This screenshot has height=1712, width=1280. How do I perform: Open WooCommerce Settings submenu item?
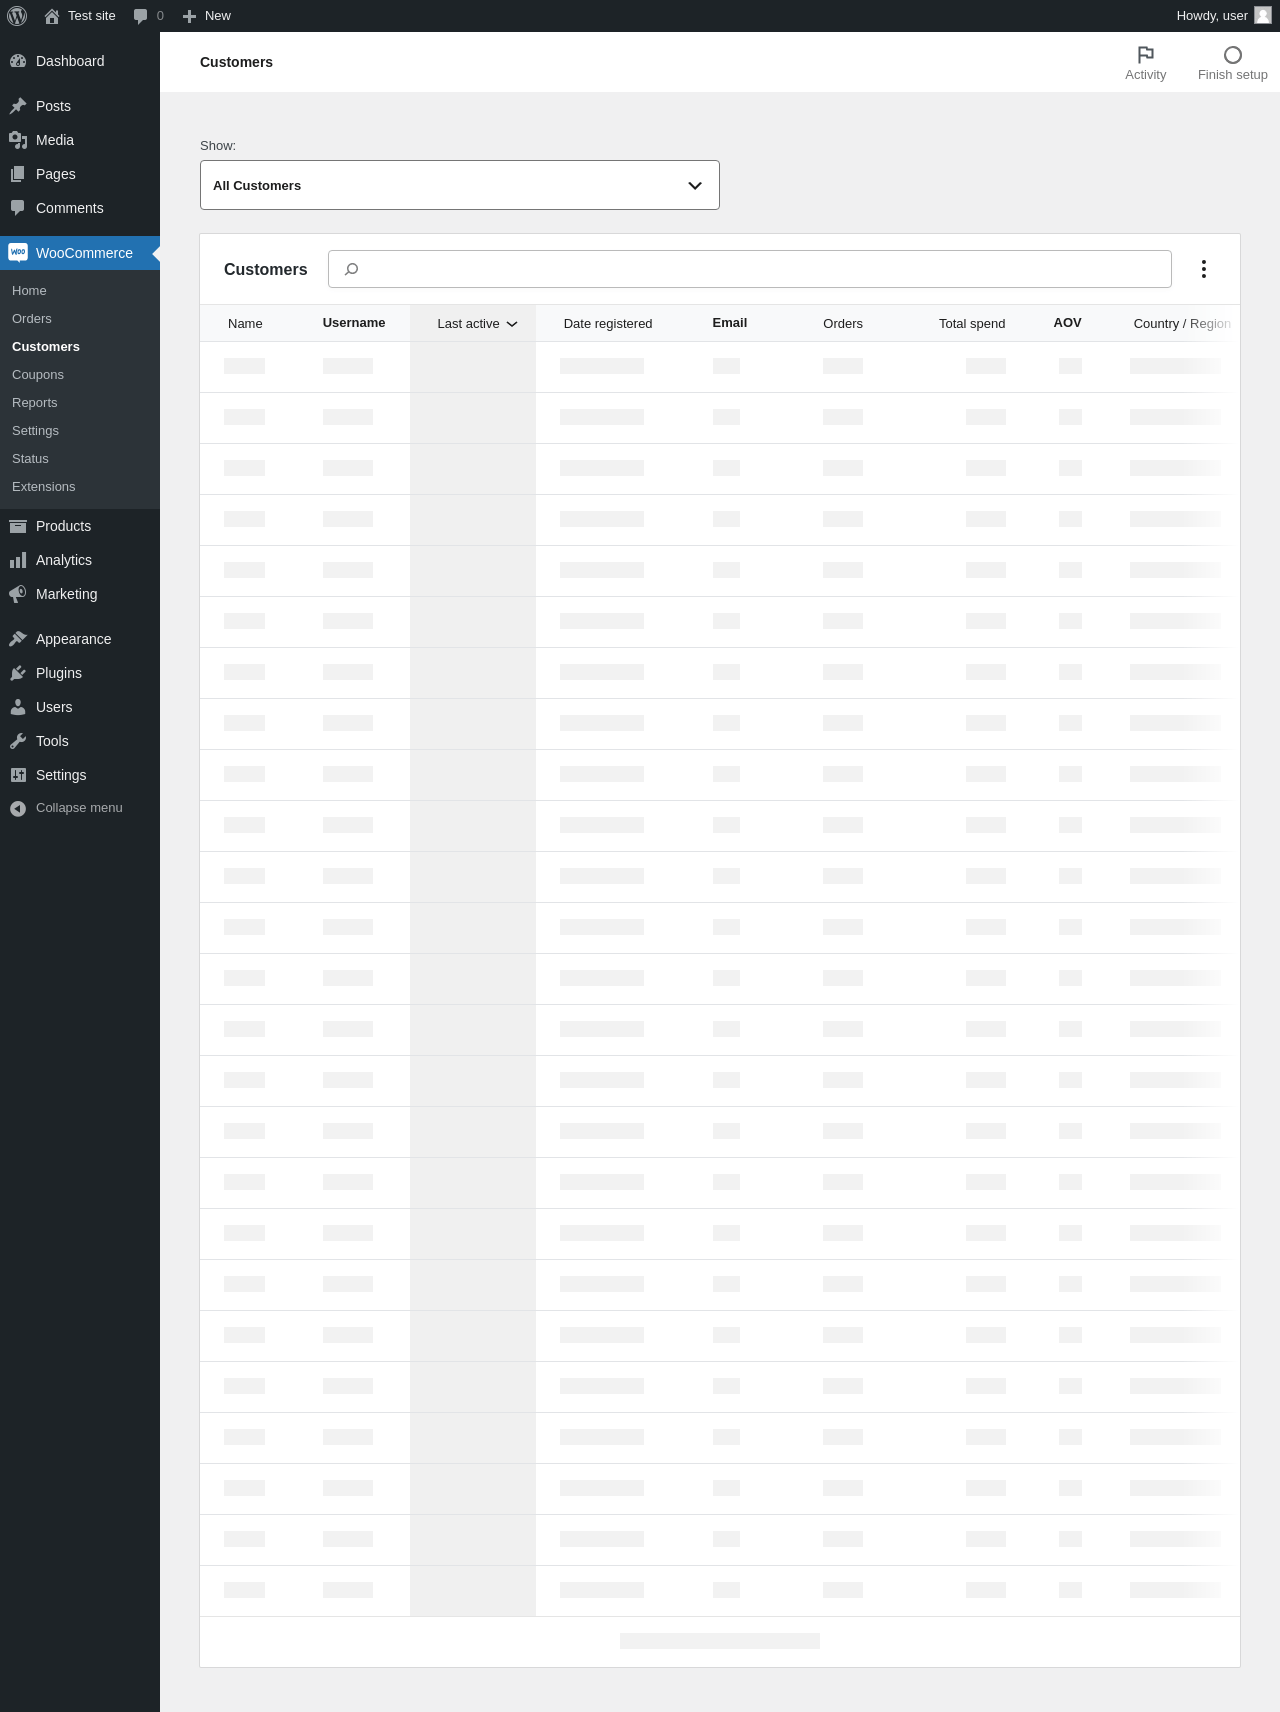coord(35,430)
